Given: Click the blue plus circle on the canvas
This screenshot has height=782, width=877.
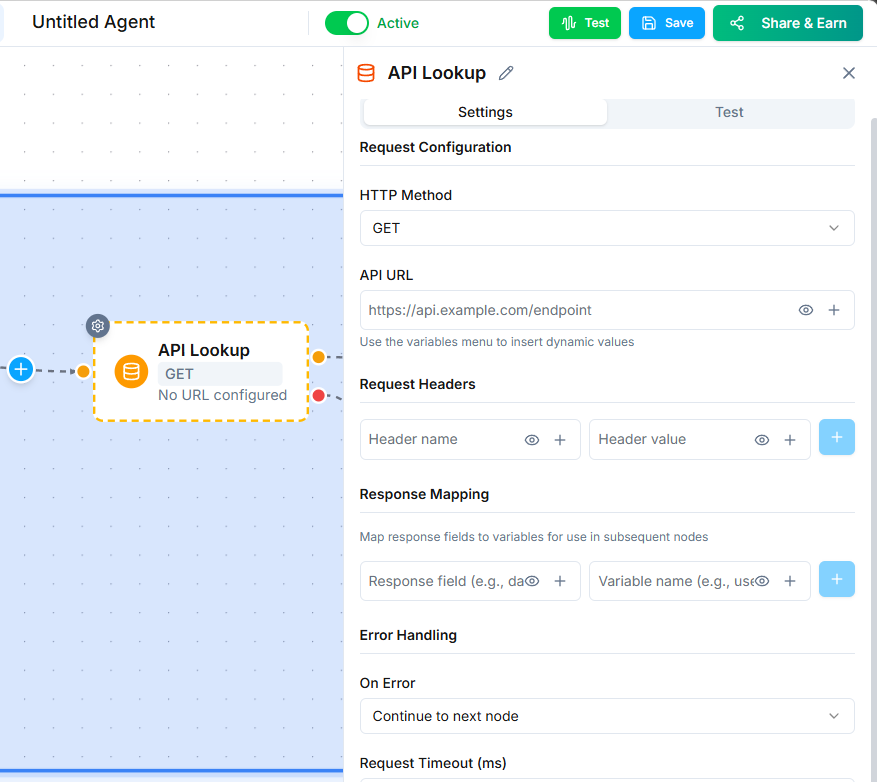Looking at the screenshot, I should (21, 369).
